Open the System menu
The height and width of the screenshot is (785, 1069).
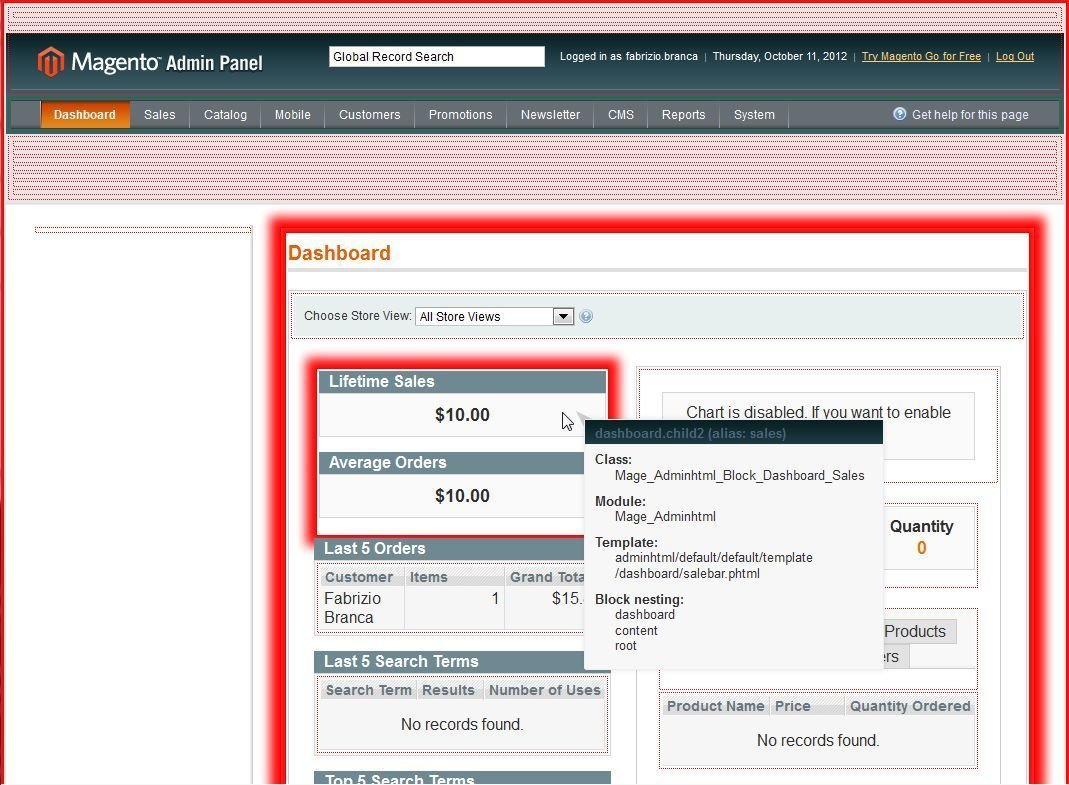pyautogui.click(x=754, y=115)
